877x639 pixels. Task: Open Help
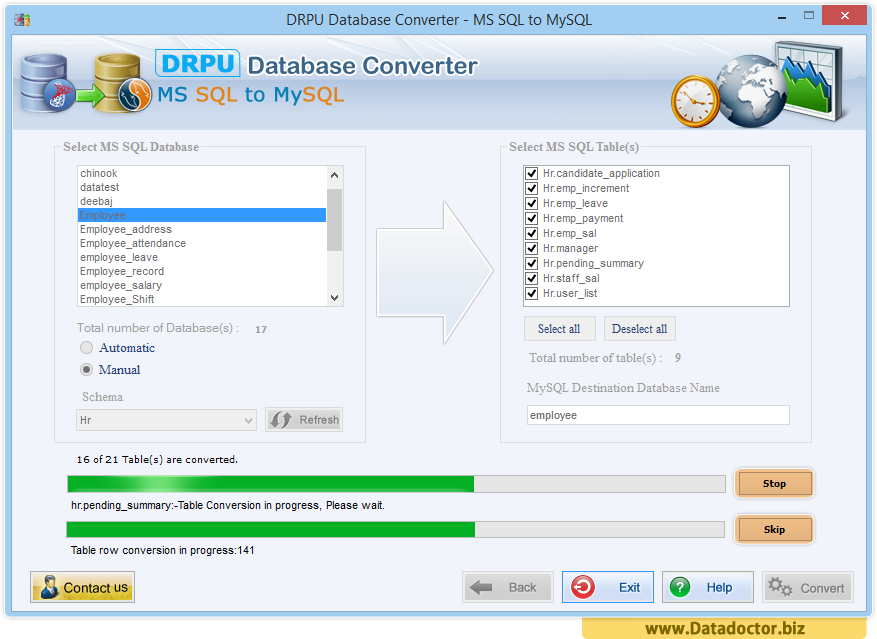click(x=708, y=588)
